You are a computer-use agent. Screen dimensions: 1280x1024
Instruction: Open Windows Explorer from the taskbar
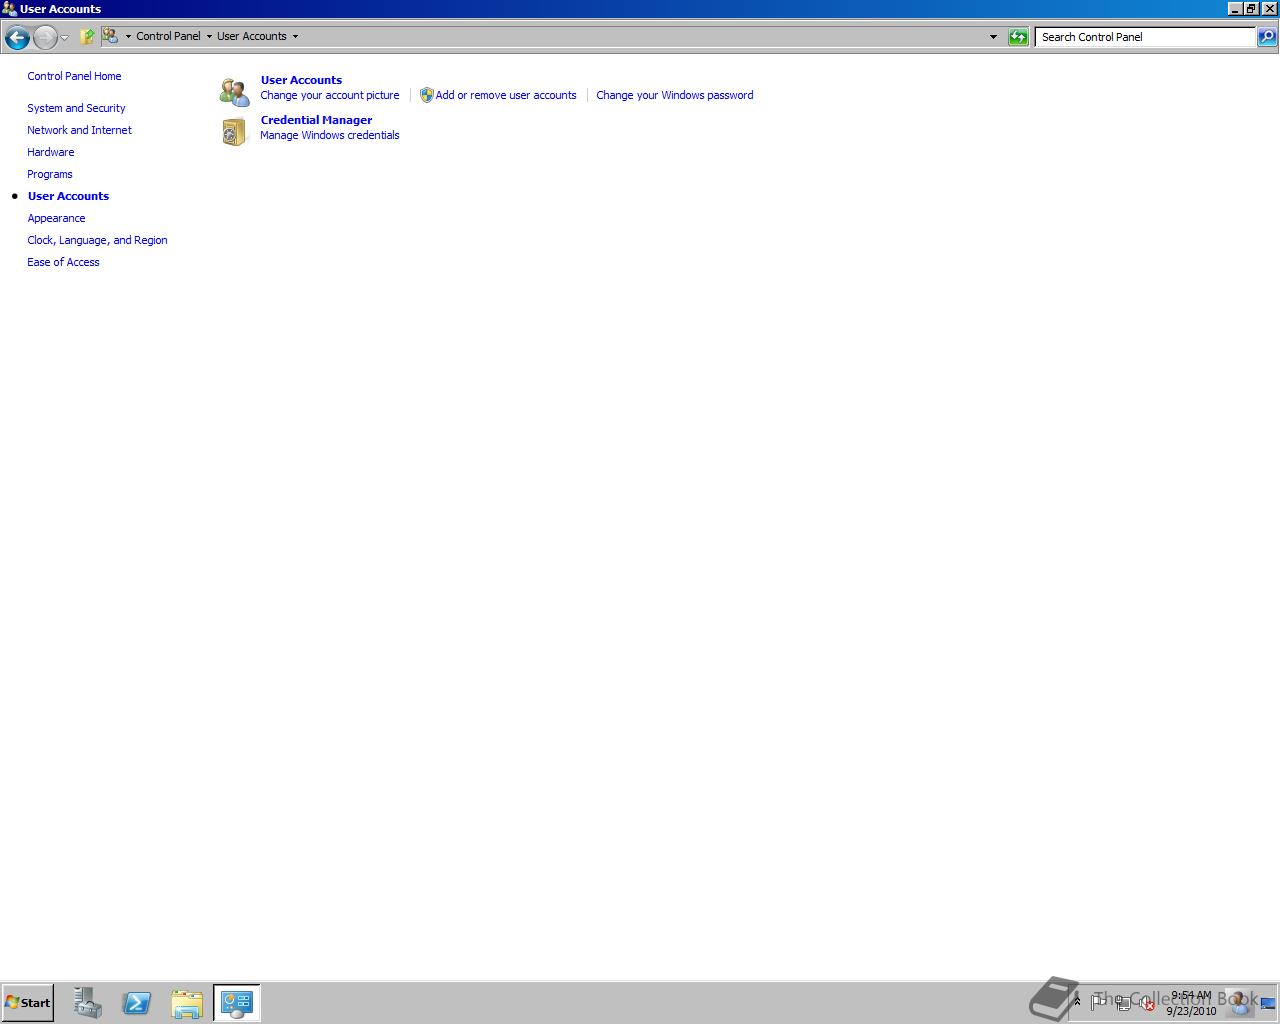click(x=187, y=1003)
